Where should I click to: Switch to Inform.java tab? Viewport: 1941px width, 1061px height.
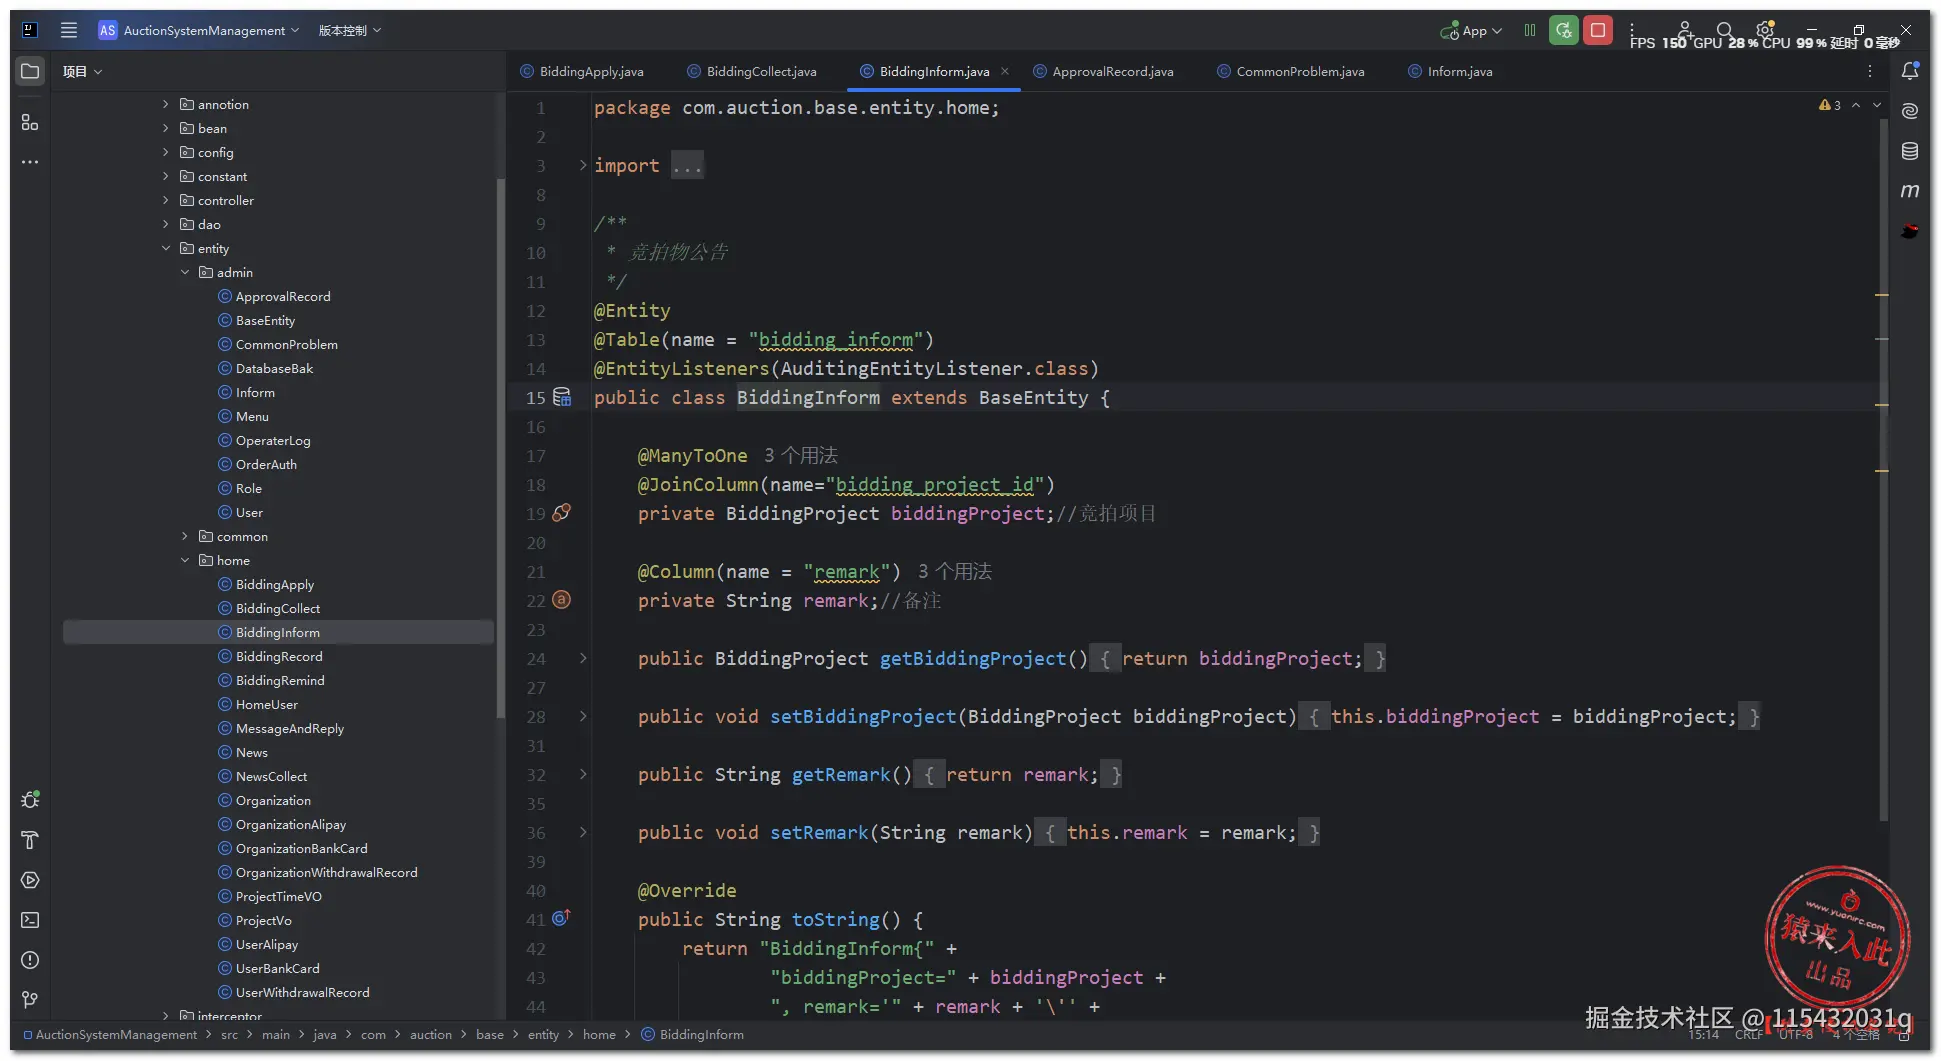click(x=1450, y=71)
